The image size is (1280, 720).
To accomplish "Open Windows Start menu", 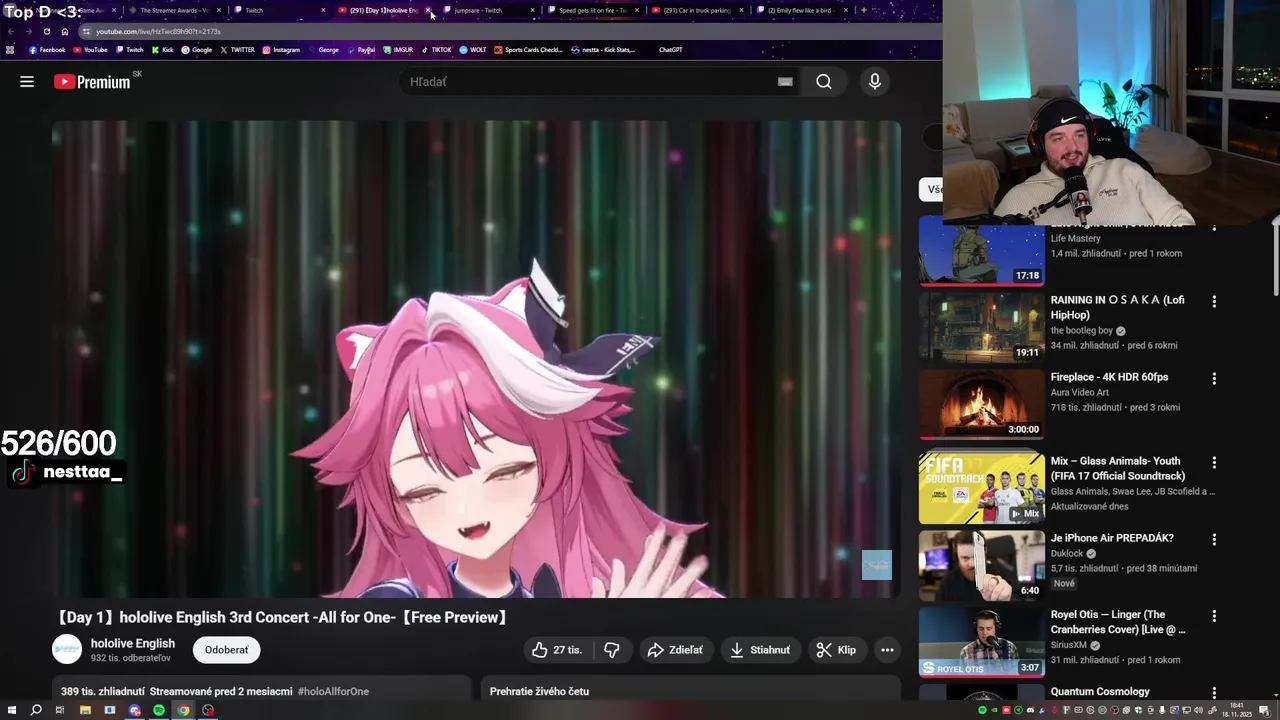I will [x=12, y=710].
